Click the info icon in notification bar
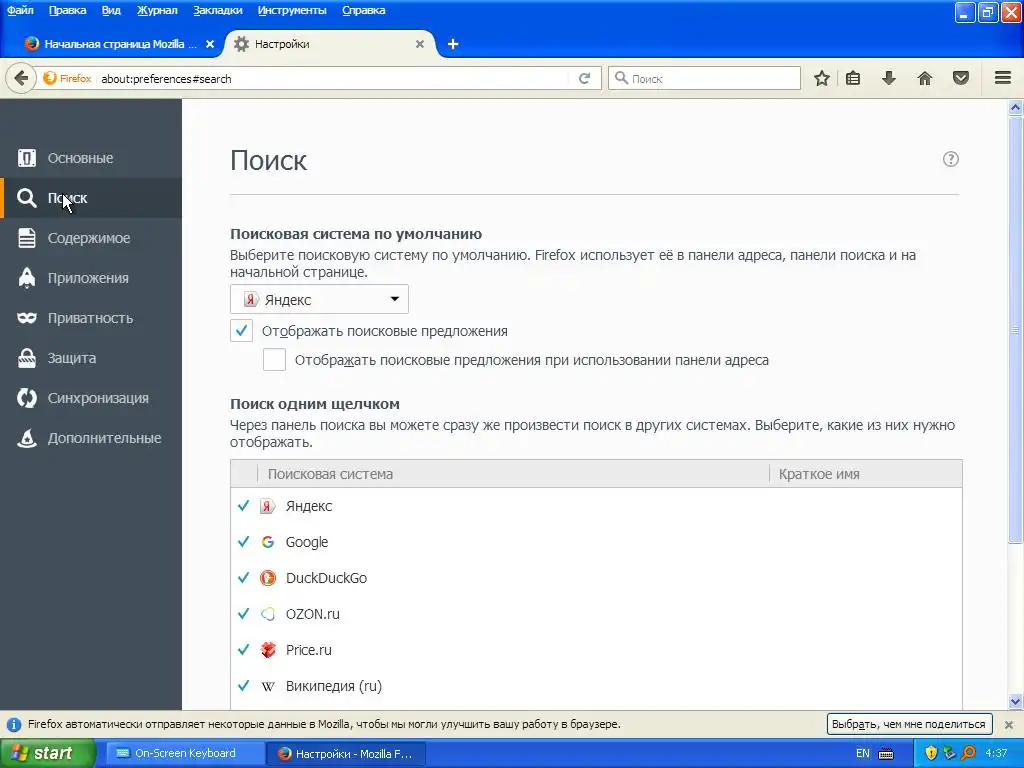This screenshot has height=768, width=1024. (14, 724)
